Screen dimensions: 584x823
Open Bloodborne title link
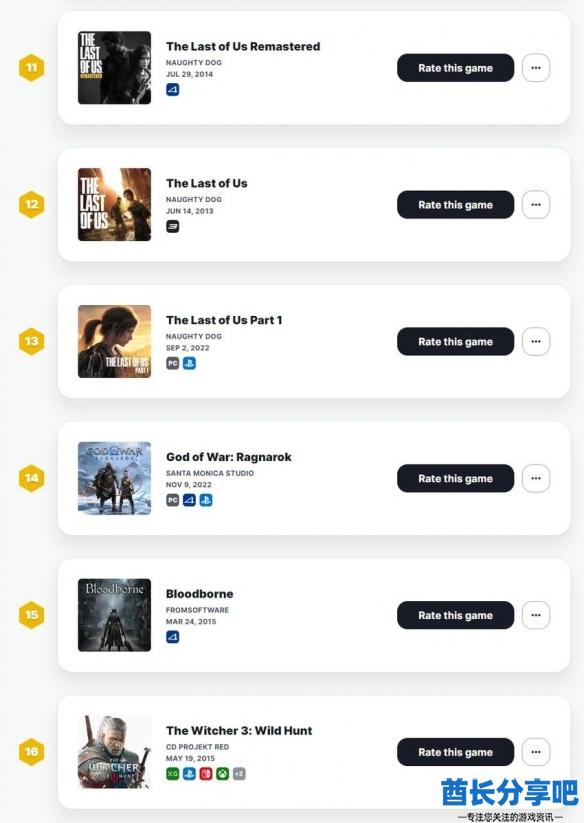coord(199,594)
